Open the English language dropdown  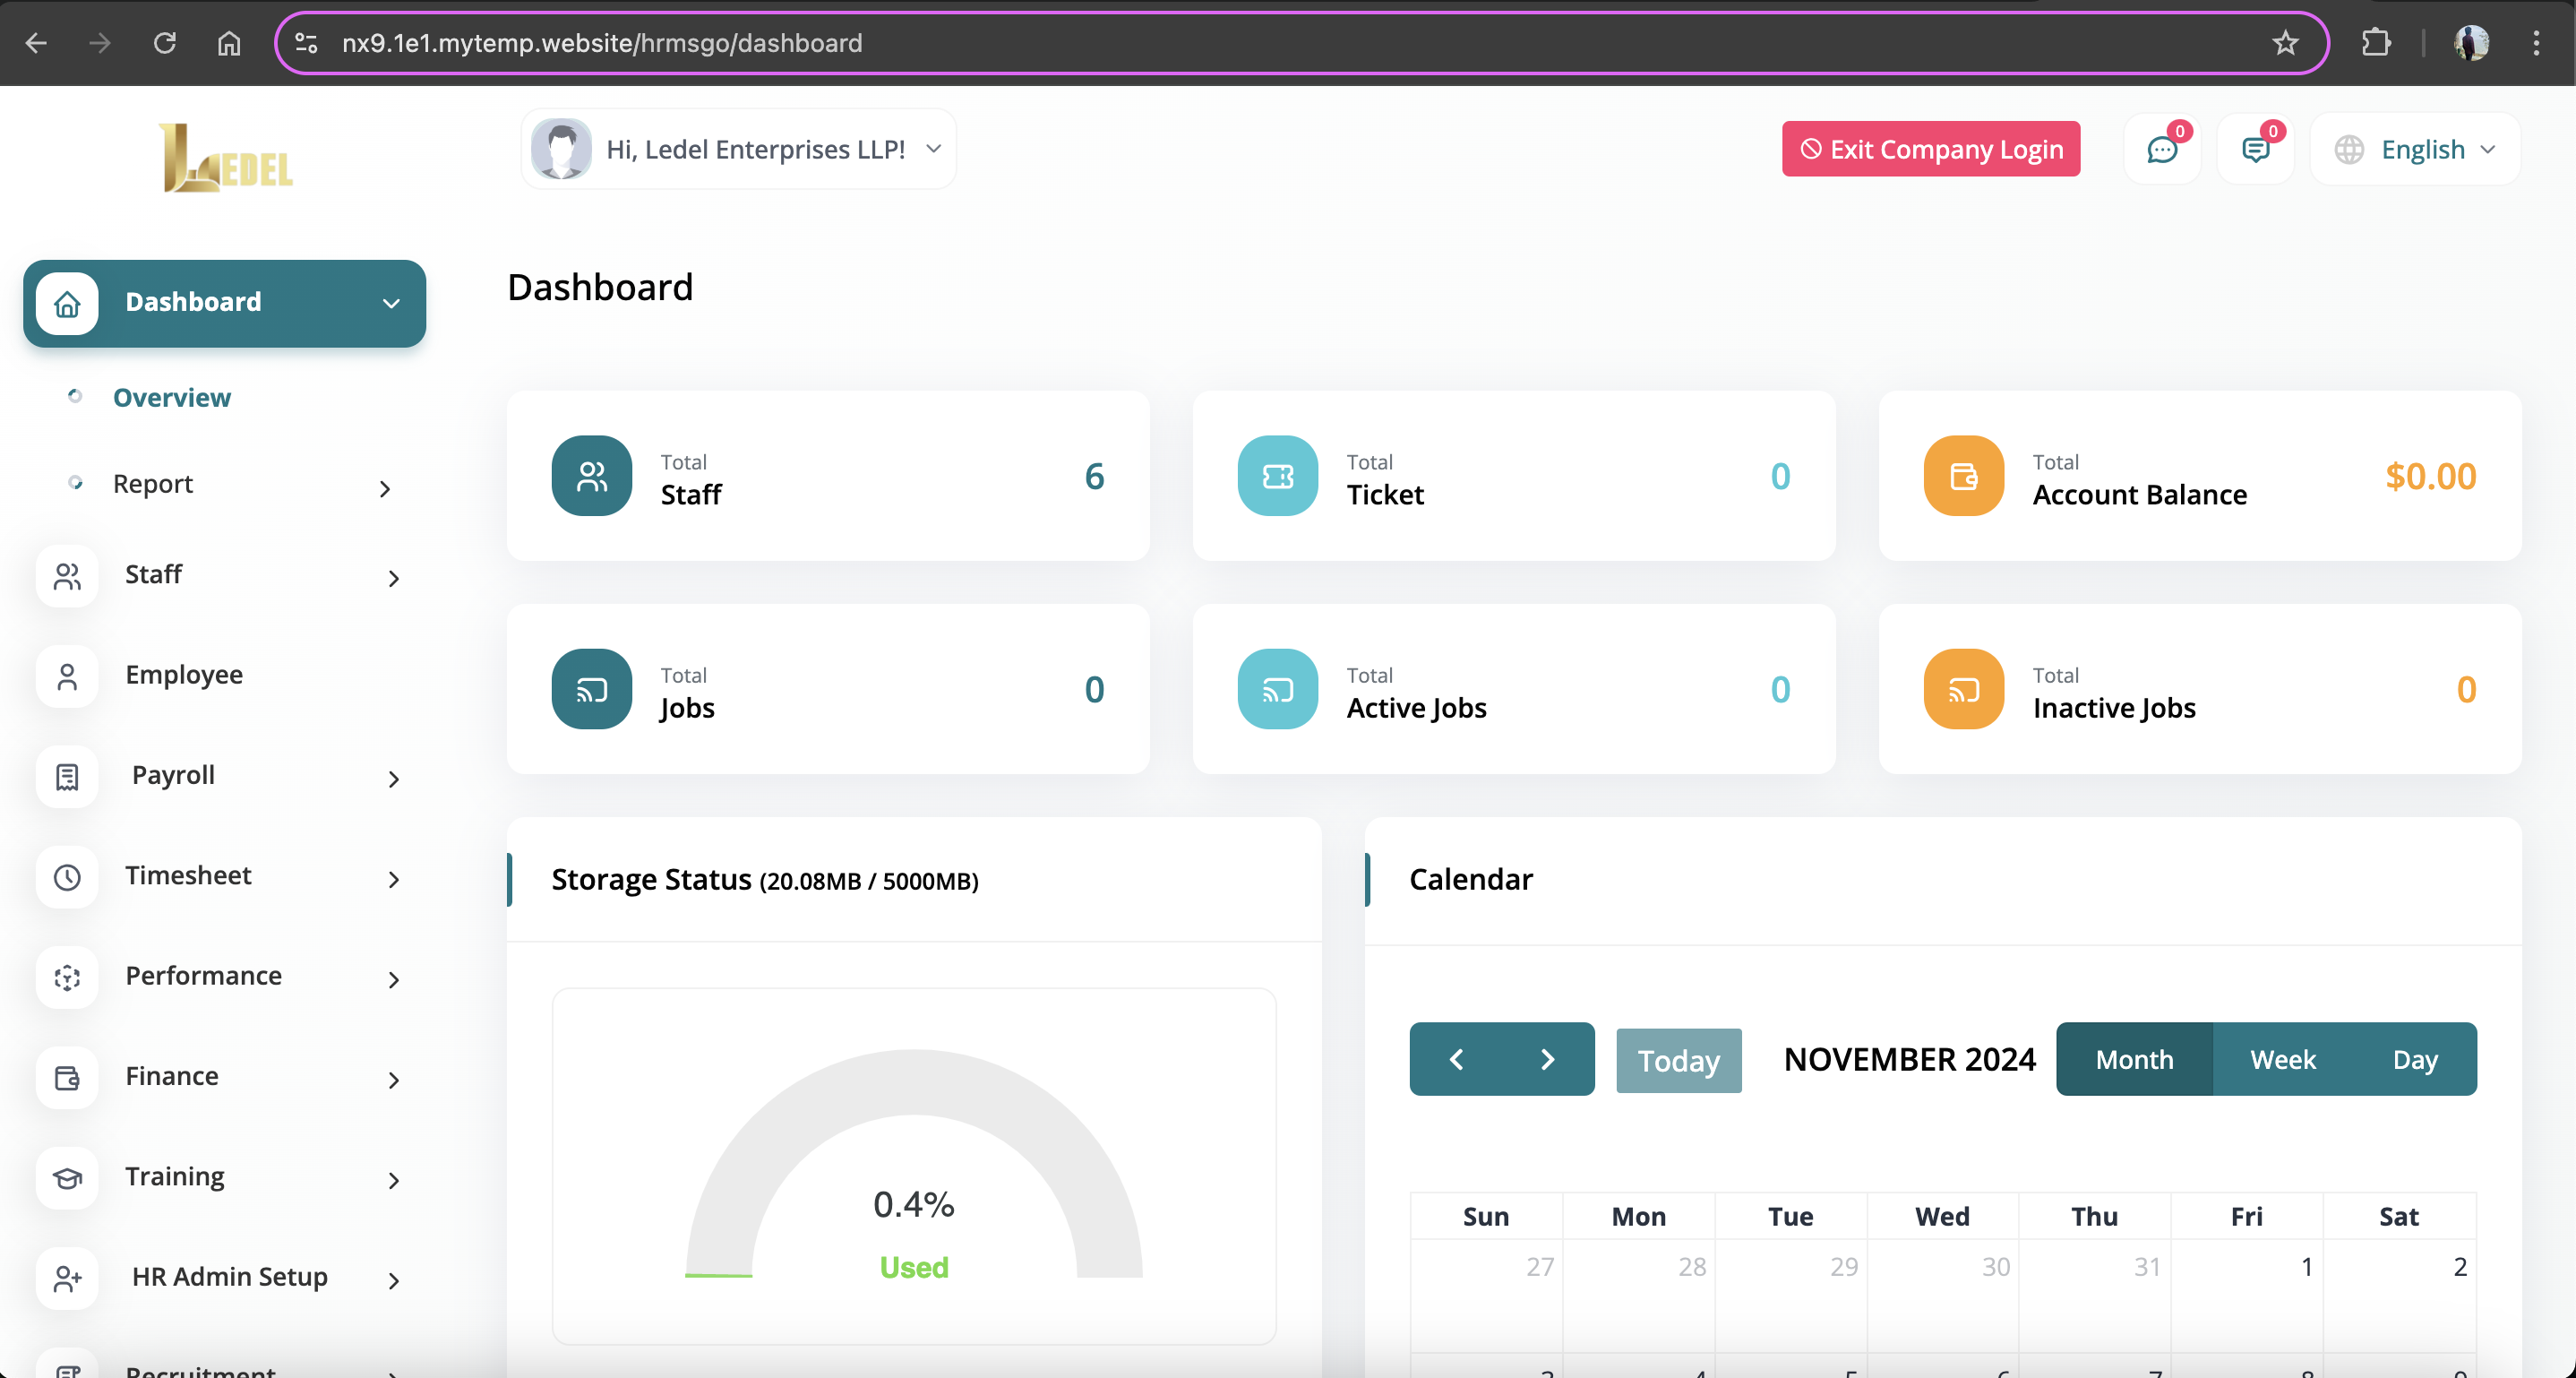coord(2415,149)
